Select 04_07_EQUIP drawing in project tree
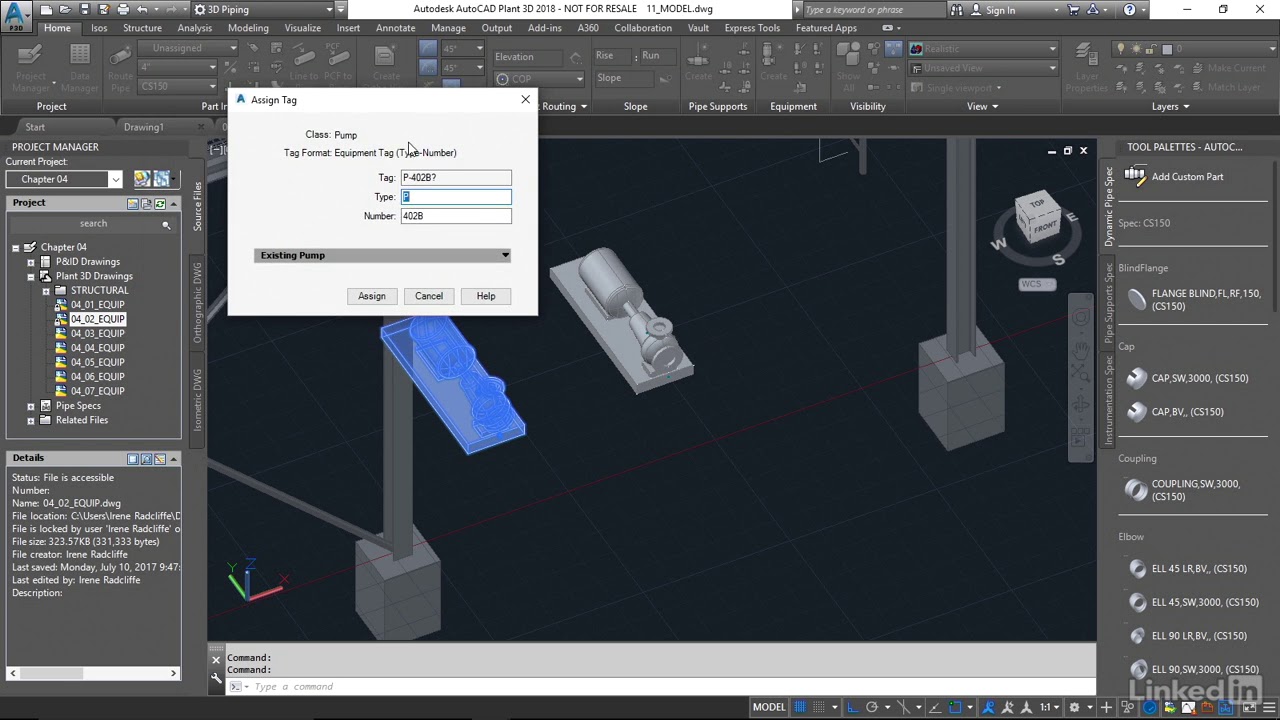The width and height of the screenshot is (1280, 720). pos(97,391)
